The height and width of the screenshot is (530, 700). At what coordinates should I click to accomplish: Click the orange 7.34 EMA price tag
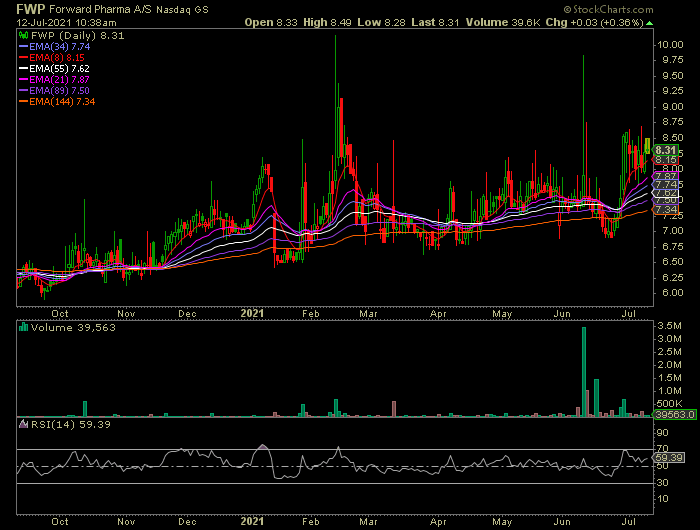tap(666, 209)
